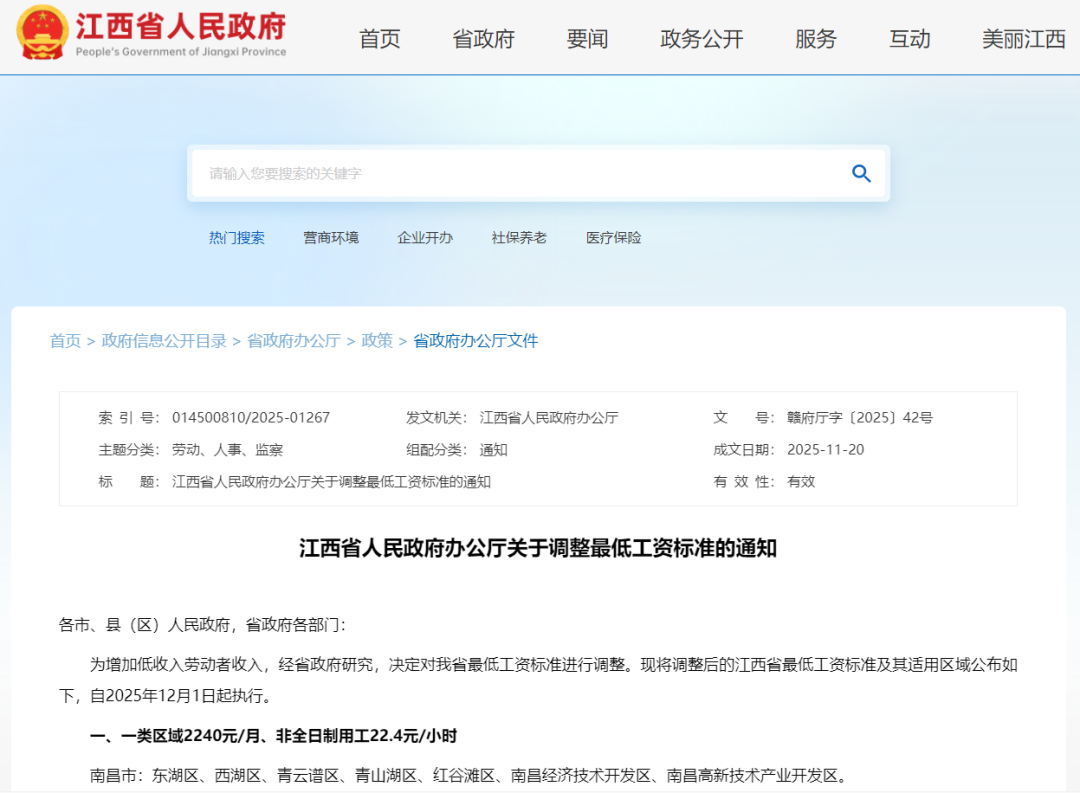
Task: Open the 社保养老 hot search link
Action: [518, 237]
